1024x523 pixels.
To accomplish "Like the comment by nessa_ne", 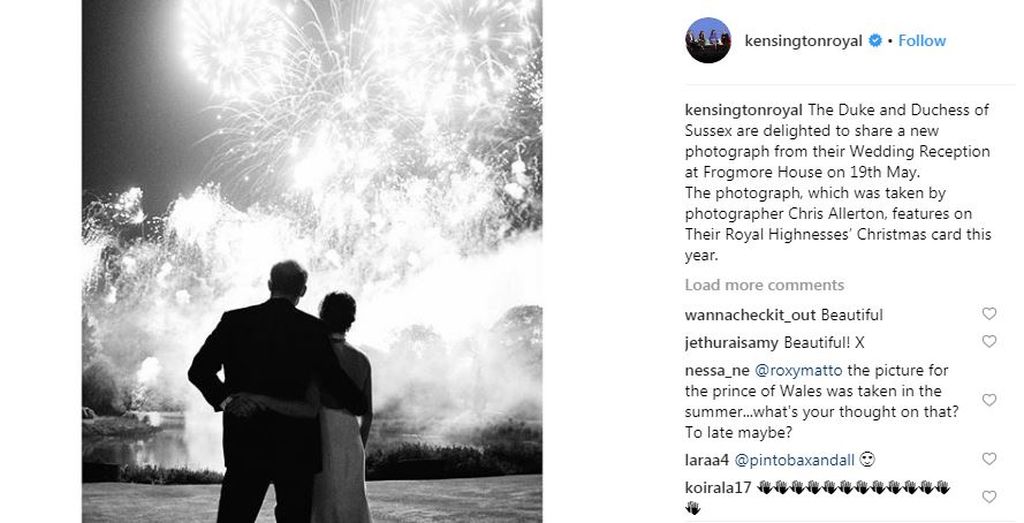I will [x=989, y=400].
